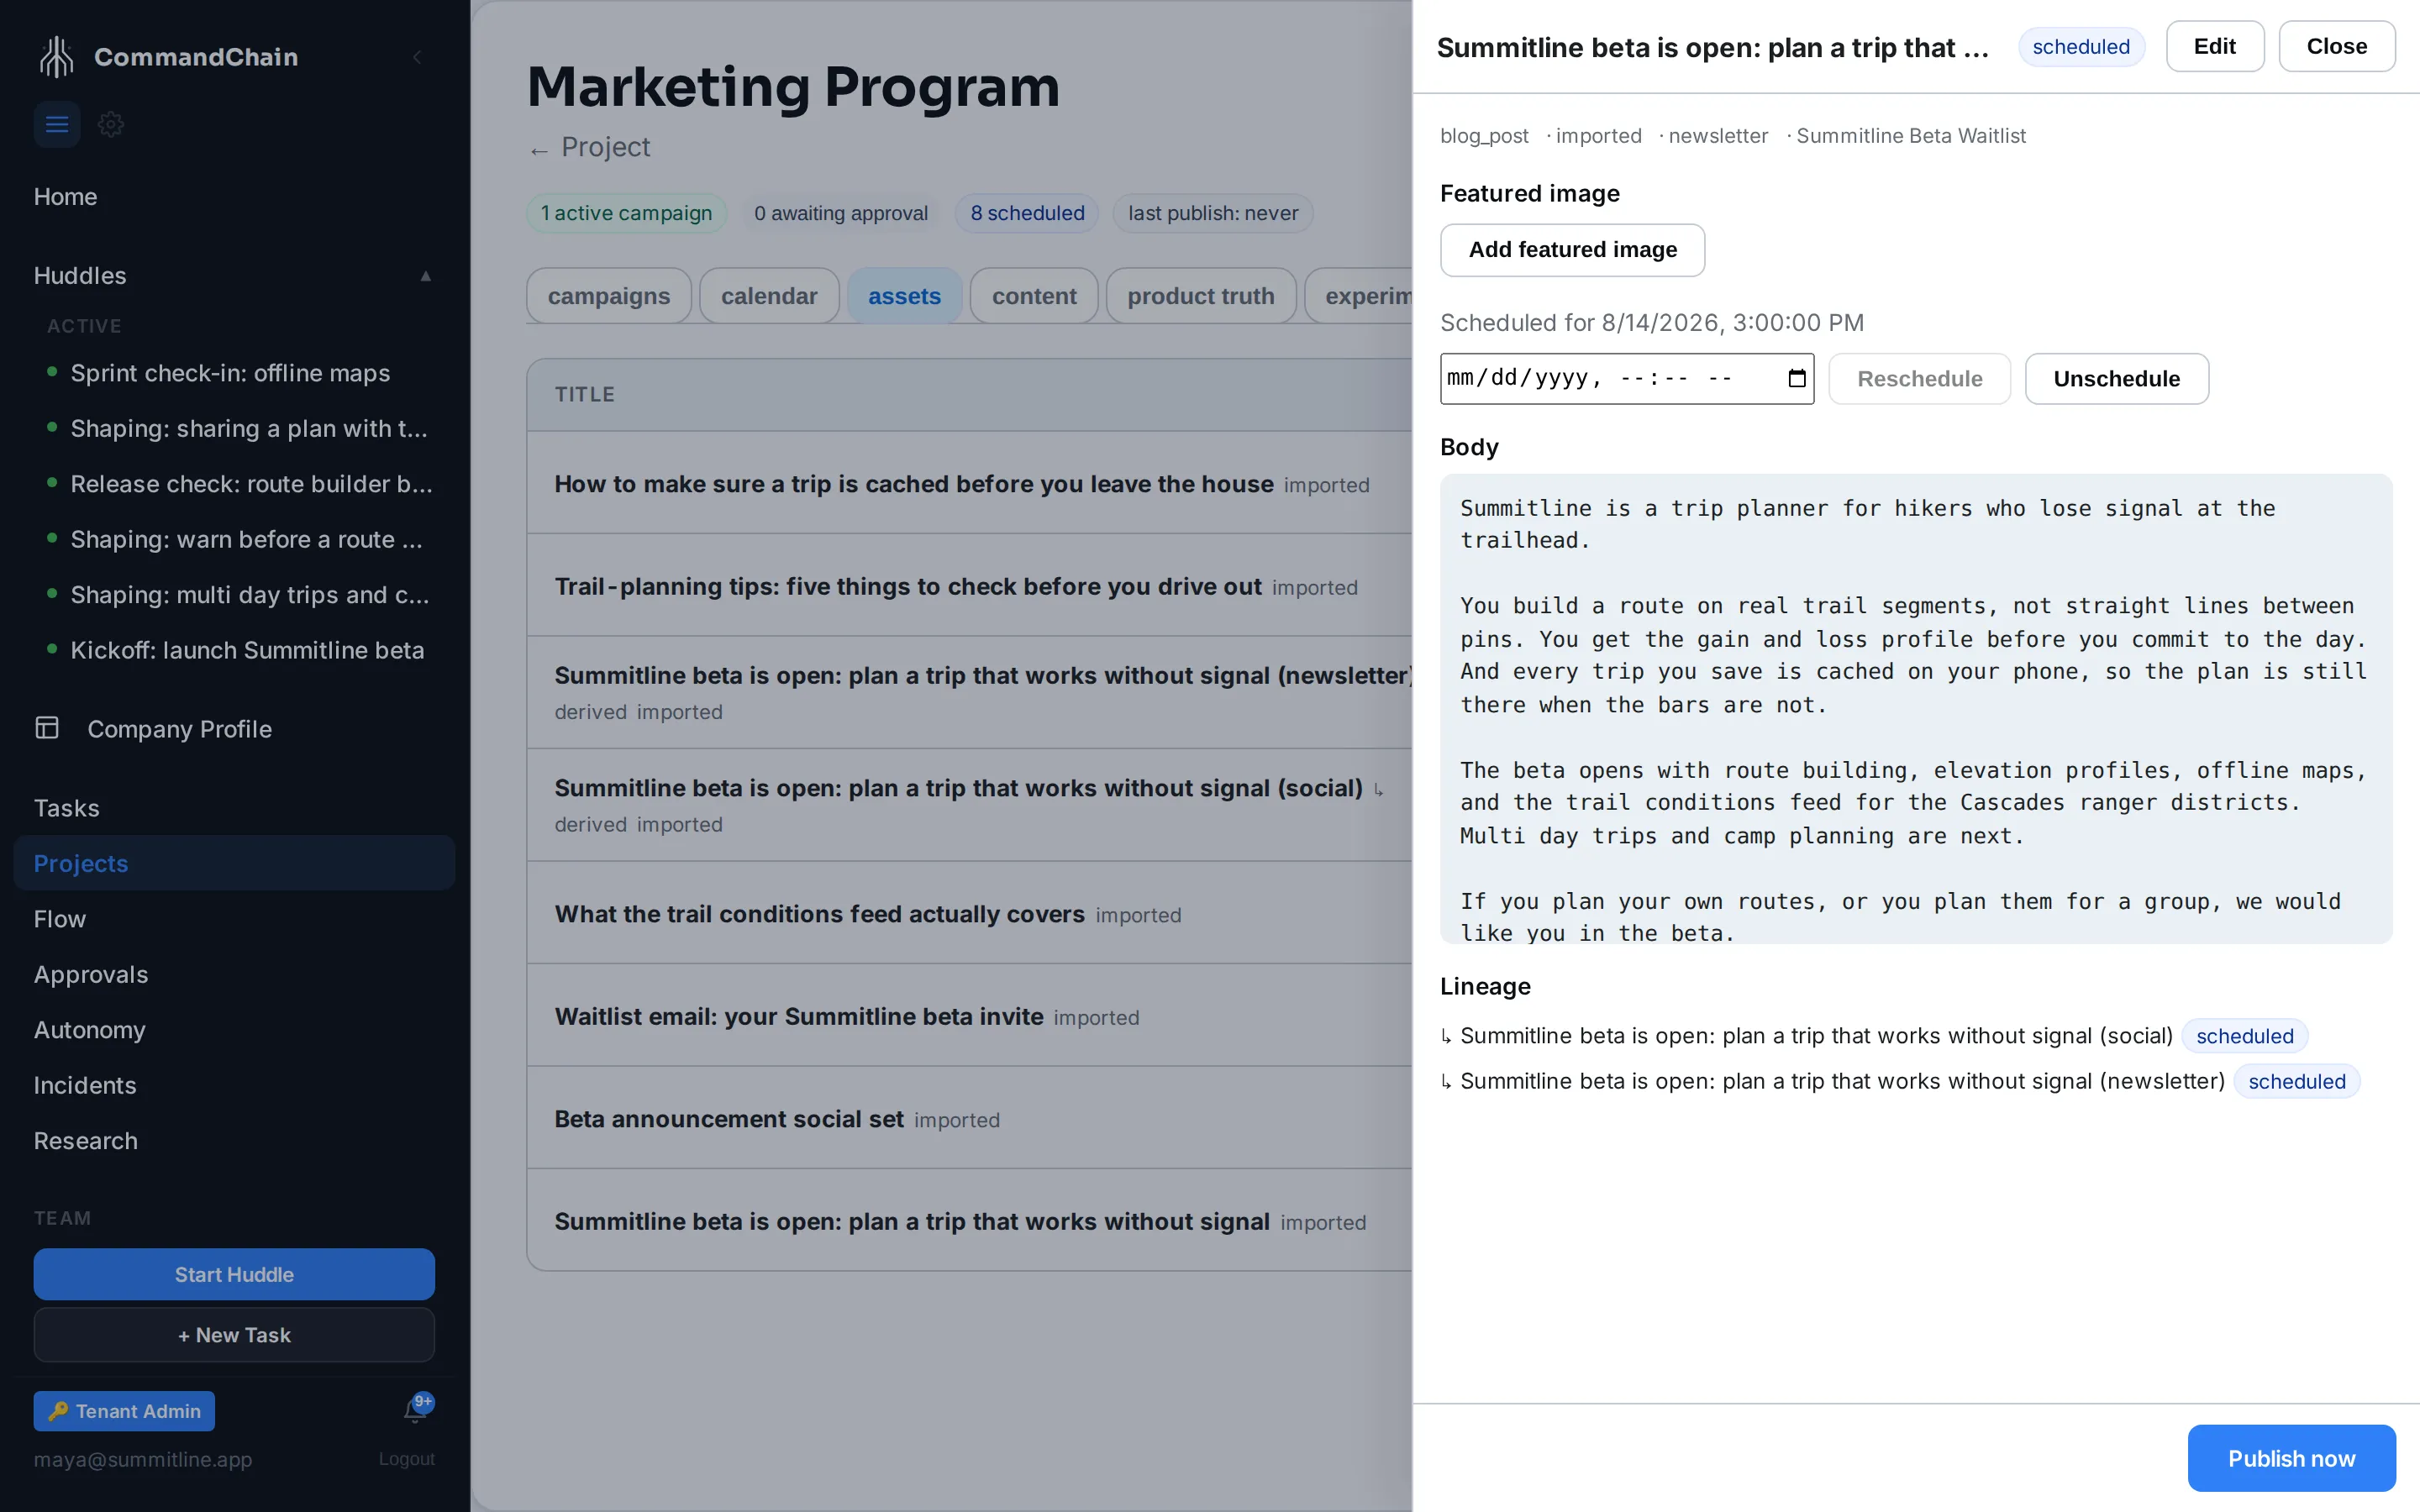Open huddle Sprint check-in: offline maps
This screenshot has height=1512, width=2420.
tap(230, 373)
